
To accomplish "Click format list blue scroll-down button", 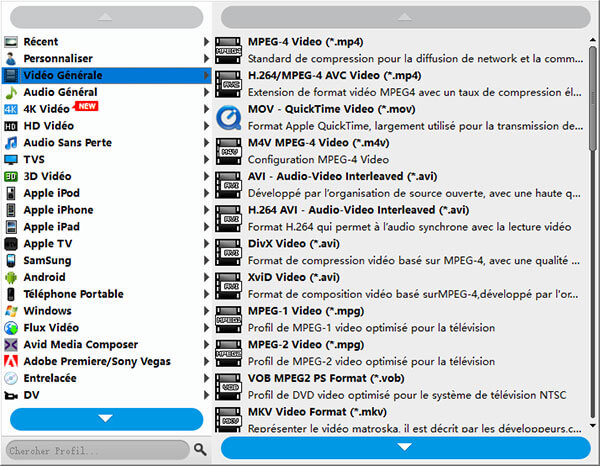I will click(406, 448).
